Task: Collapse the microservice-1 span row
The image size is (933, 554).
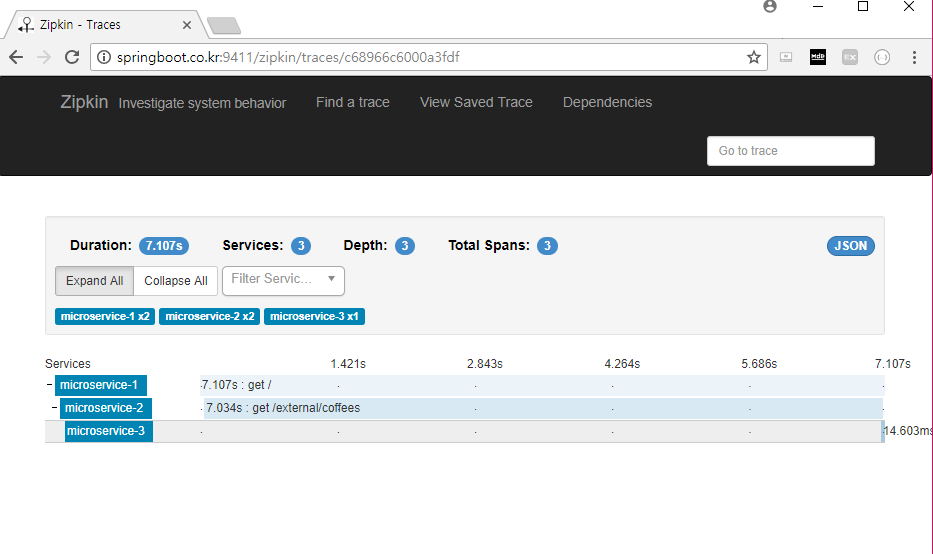Action: 49,384
